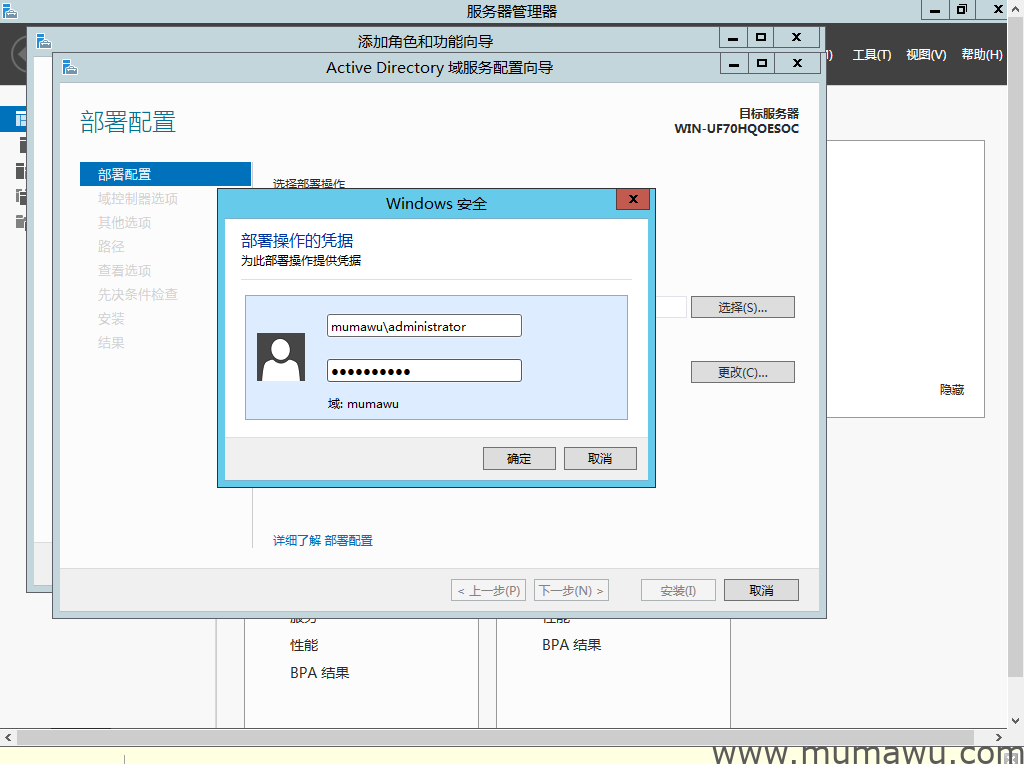Viewport: 1024px width, 764px height.
Task: Maximize the Active Directory 域服务配置向导 window
Action: click(x=761, y=63)
